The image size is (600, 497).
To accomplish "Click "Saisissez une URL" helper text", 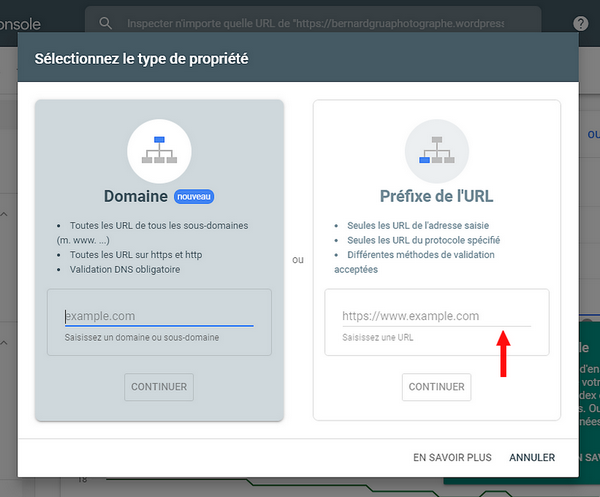I will click(x=378, y=337).
